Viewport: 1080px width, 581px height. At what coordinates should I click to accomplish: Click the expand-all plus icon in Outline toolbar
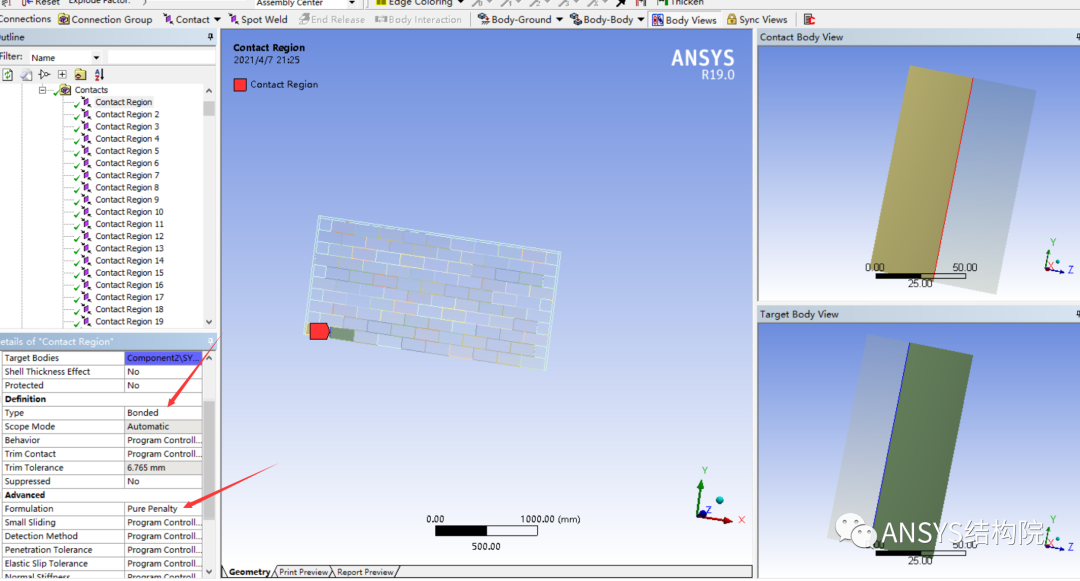coord(62,74)
